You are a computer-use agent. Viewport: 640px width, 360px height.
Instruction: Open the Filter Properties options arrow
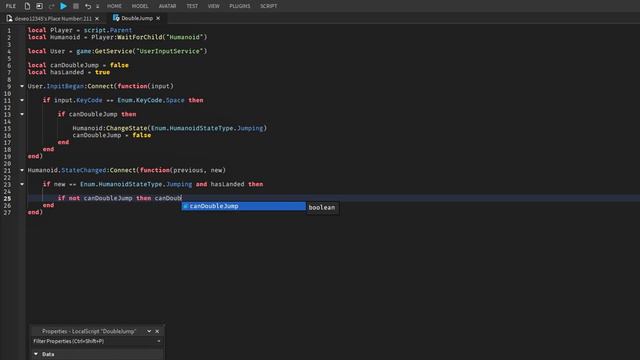click(x=159, y=341)
